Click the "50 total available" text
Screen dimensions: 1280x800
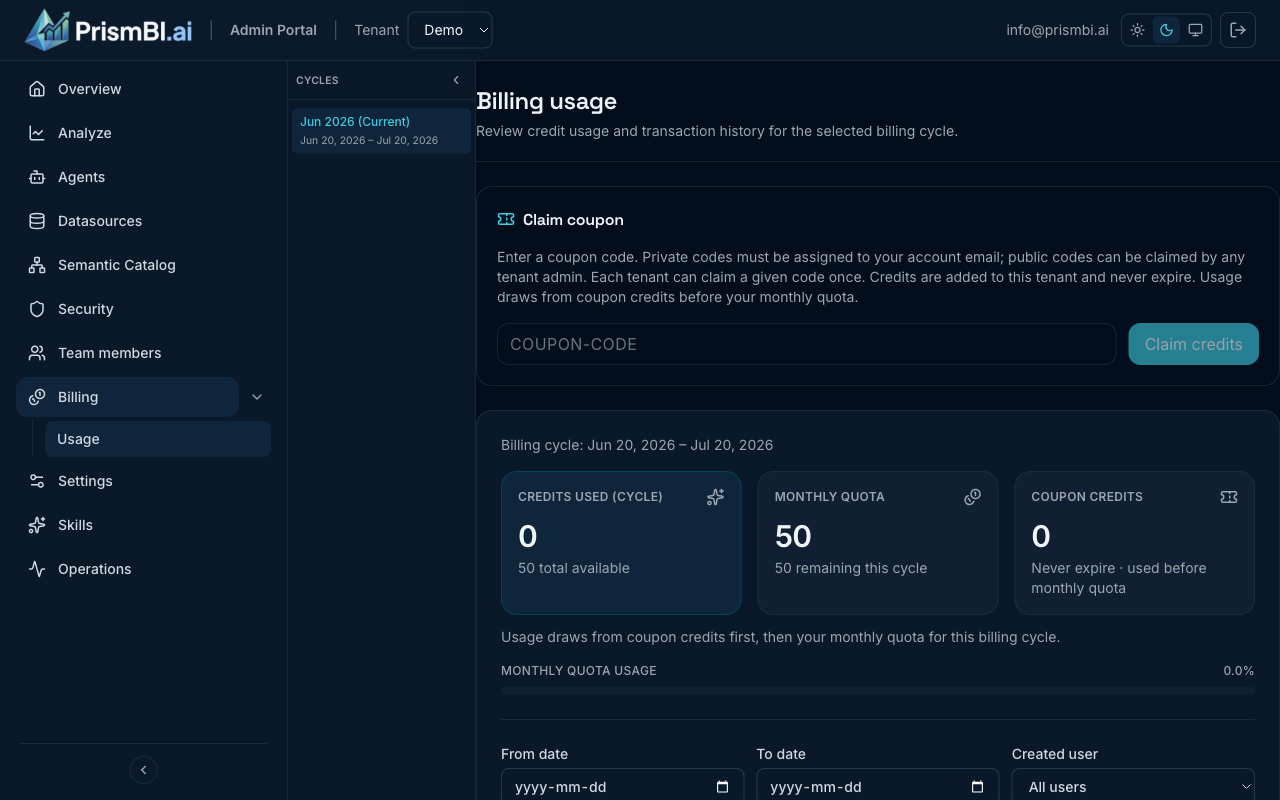pyautogui.click(x=574, y=568)
